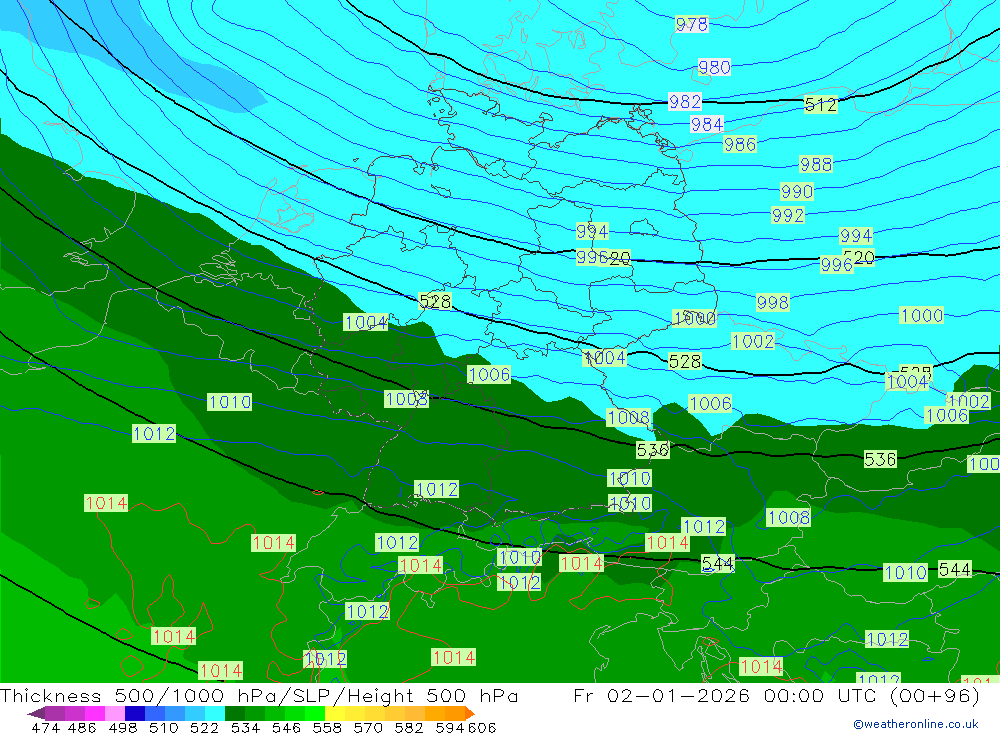Select the 982 pressure label
Image resolution: width=1000 pixels, height=733 pixels.
[x=684, y=101]
